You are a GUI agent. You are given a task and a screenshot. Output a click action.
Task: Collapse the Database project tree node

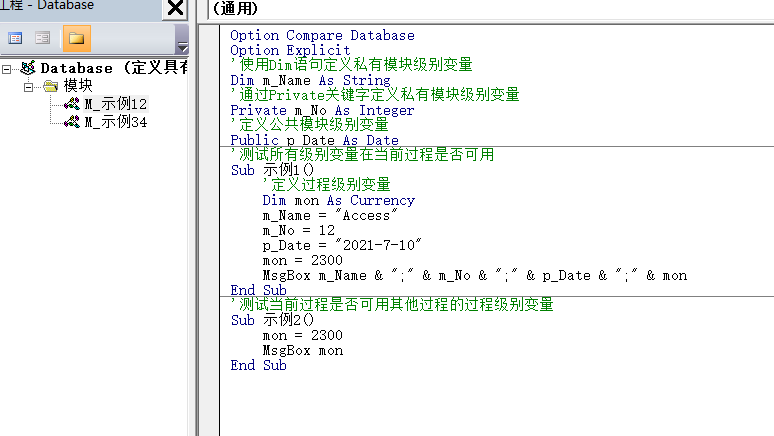point(6,69)
